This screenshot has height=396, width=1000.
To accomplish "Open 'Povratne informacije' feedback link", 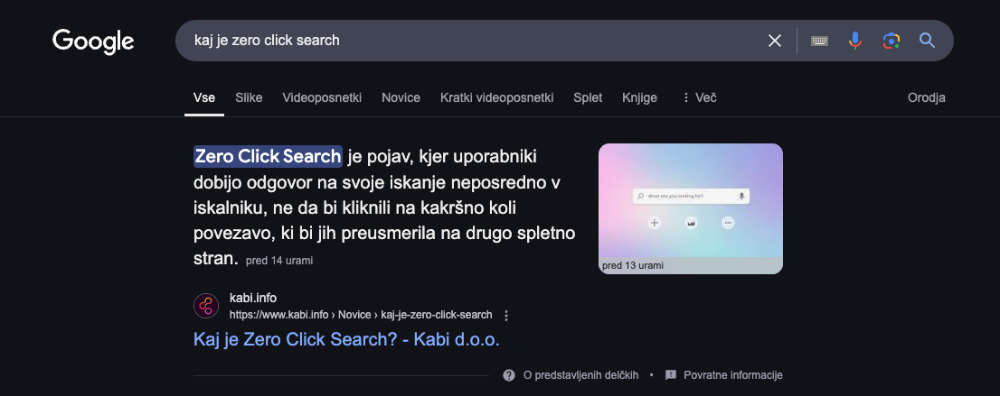I will click(x=733, y=375).
